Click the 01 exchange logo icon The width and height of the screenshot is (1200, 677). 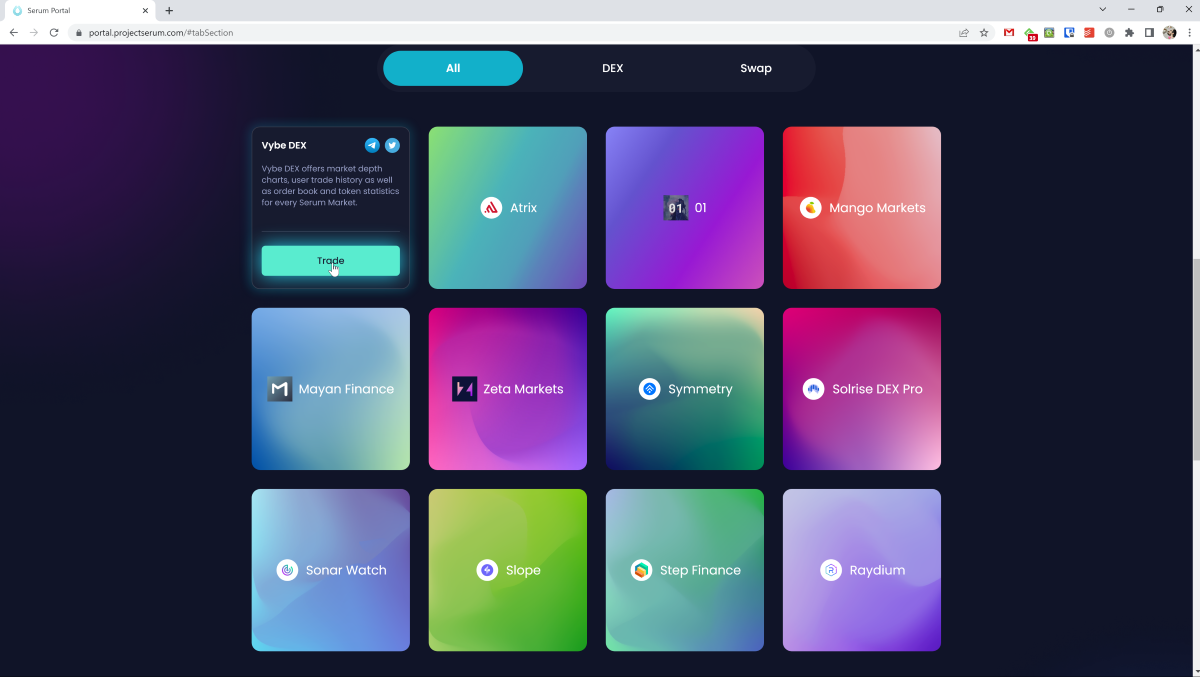click(x=676, y=208)
